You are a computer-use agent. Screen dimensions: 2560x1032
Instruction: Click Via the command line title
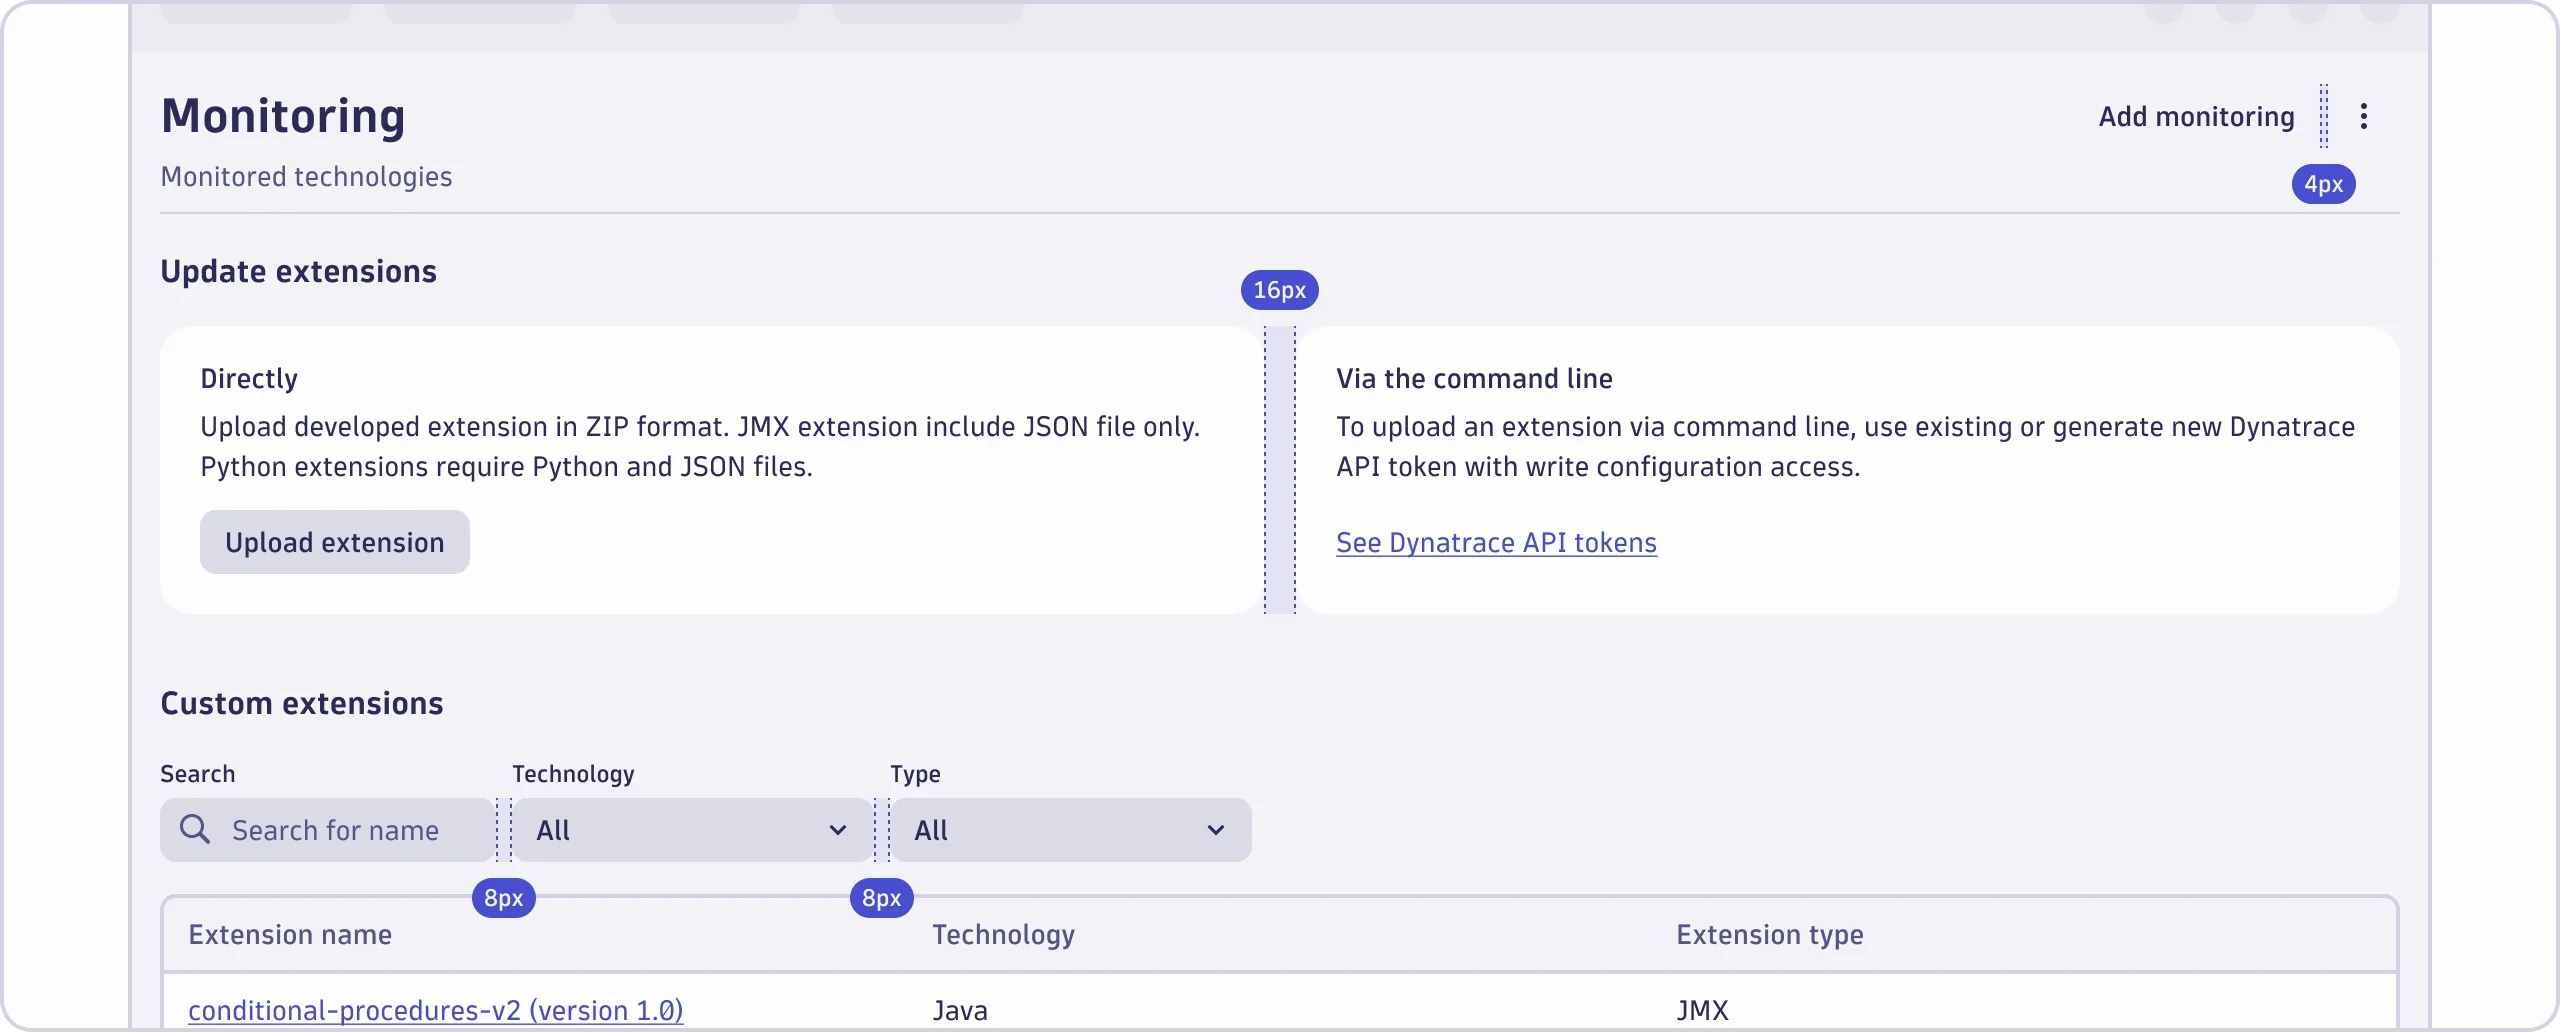(x=1474, y=379)
